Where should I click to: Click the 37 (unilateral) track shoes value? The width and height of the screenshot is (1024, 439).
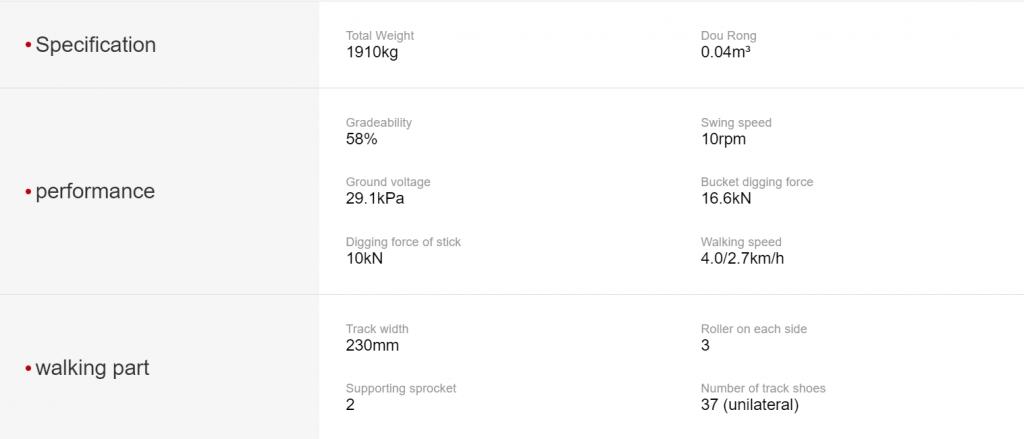point(750,404)
